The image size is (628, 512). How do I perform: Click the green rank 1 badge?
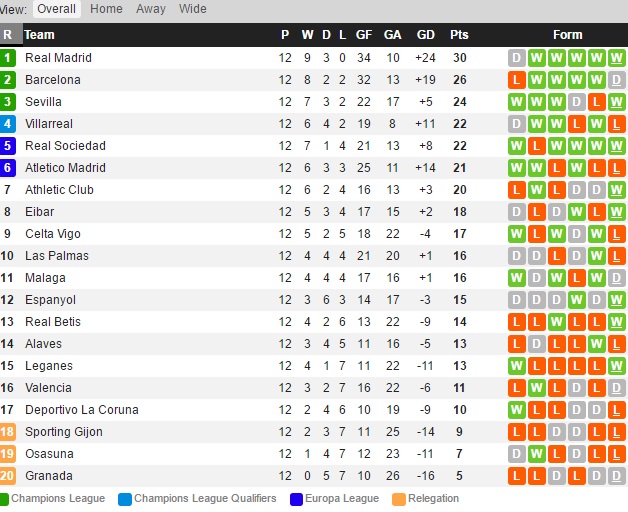[x=8, y=58]
